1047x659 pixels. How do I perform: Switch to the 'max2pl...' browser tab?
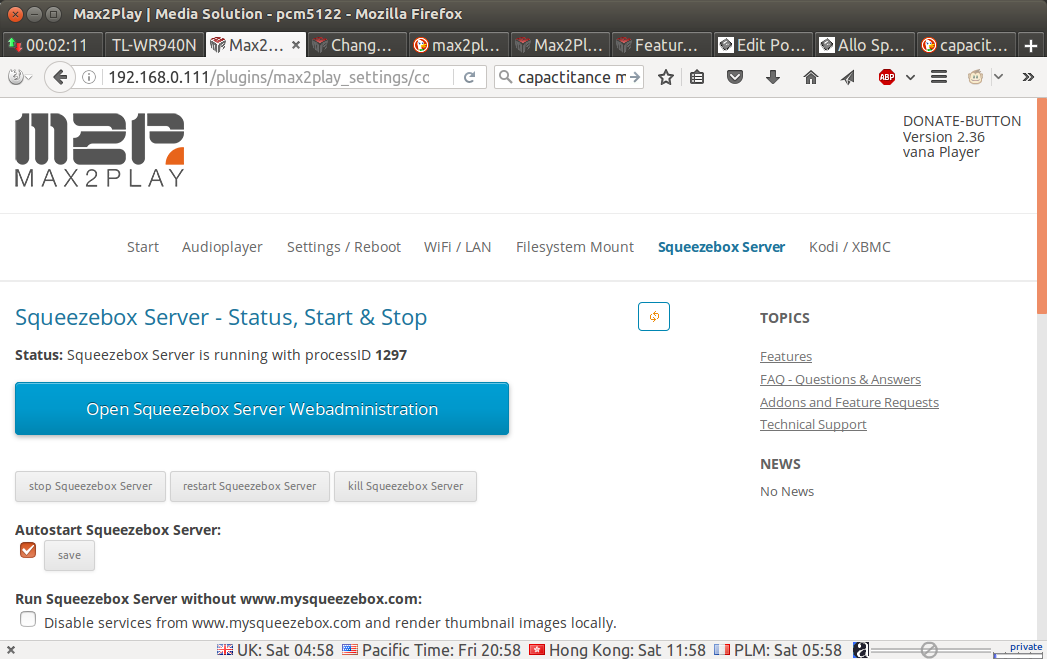(x=459, y=45)
